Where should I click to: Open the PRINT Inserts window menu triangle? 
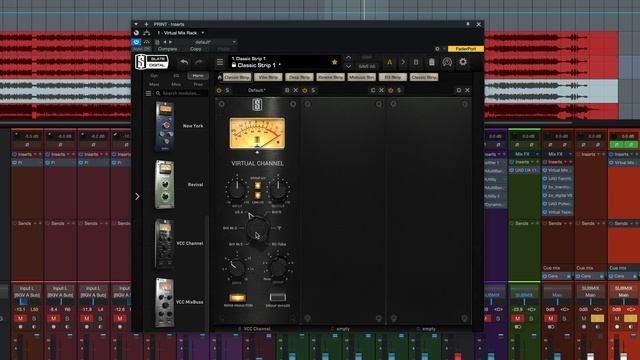point(136,24)
